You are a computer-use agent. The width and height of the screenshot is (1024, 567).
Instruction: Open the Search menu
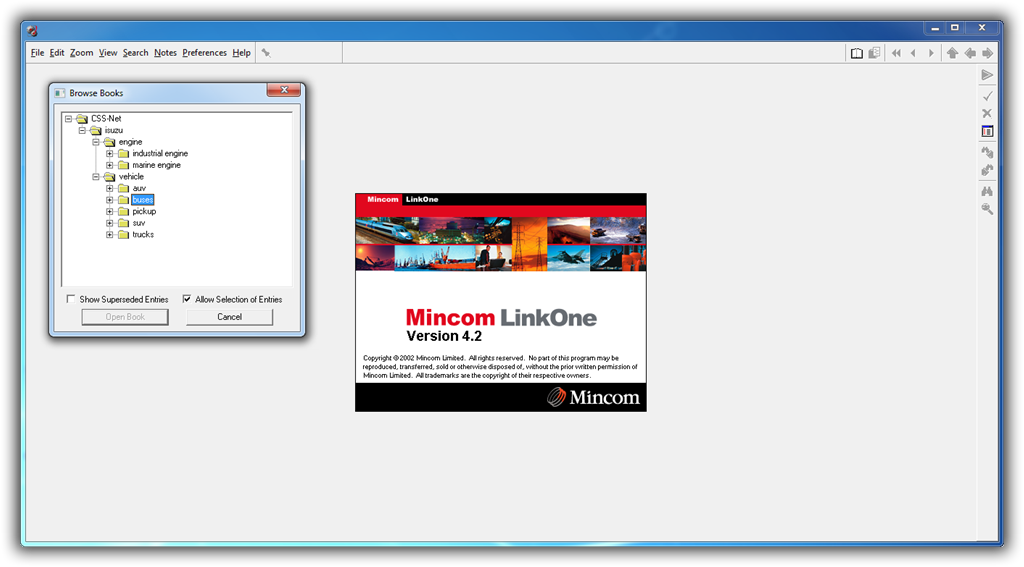135,53
